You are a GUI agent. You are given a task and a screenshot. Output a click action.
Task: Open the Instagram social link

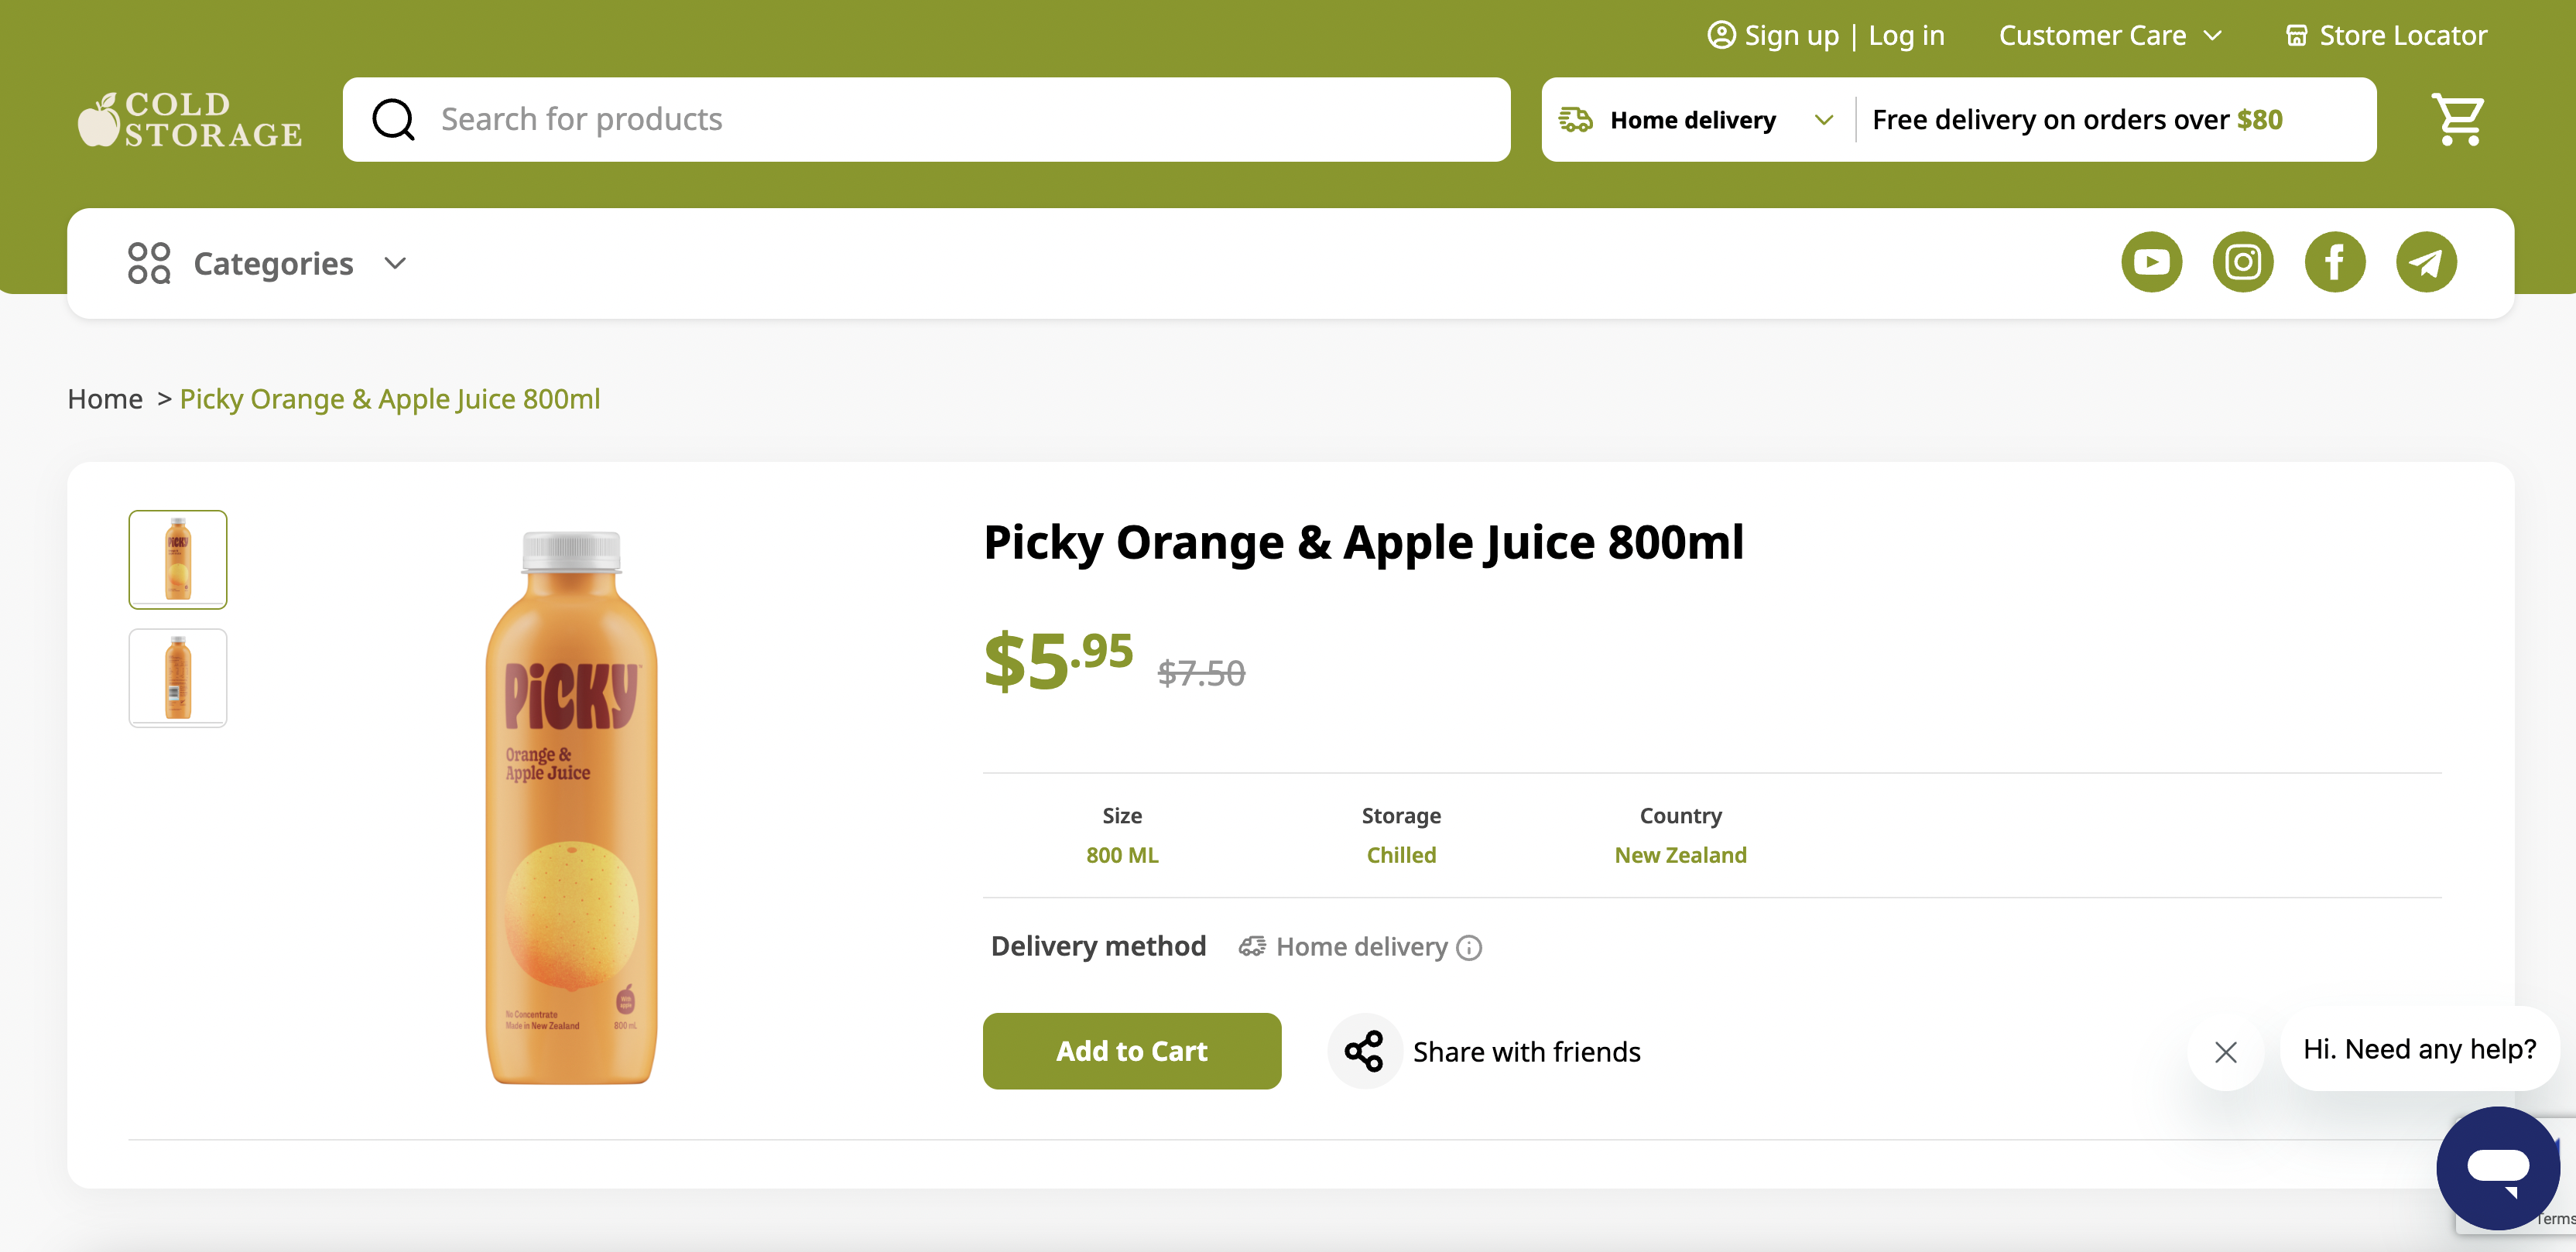(x=2243, y=262)
